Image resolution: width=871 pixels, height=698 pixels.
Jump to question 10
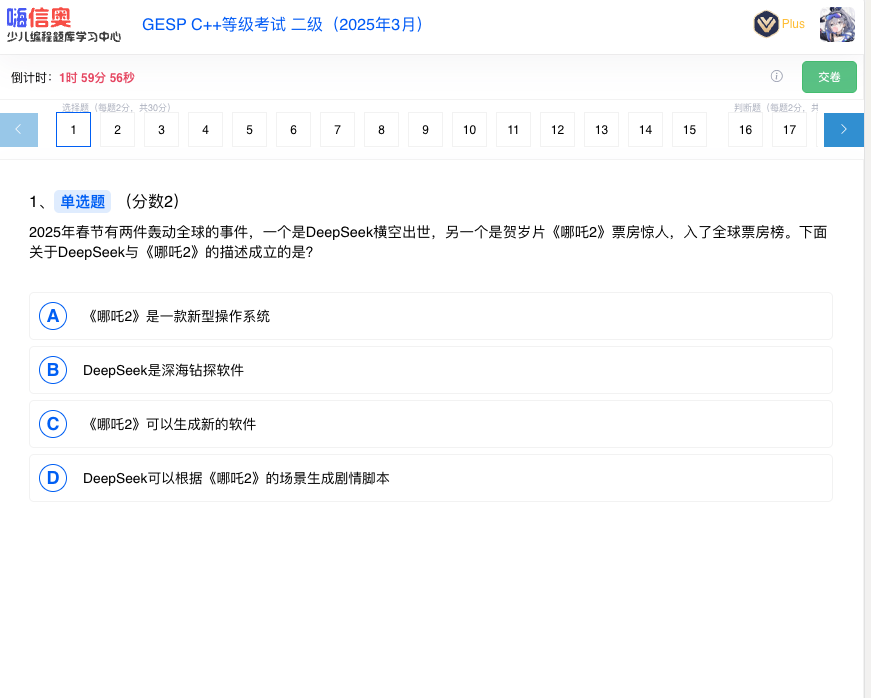(469, 130)
